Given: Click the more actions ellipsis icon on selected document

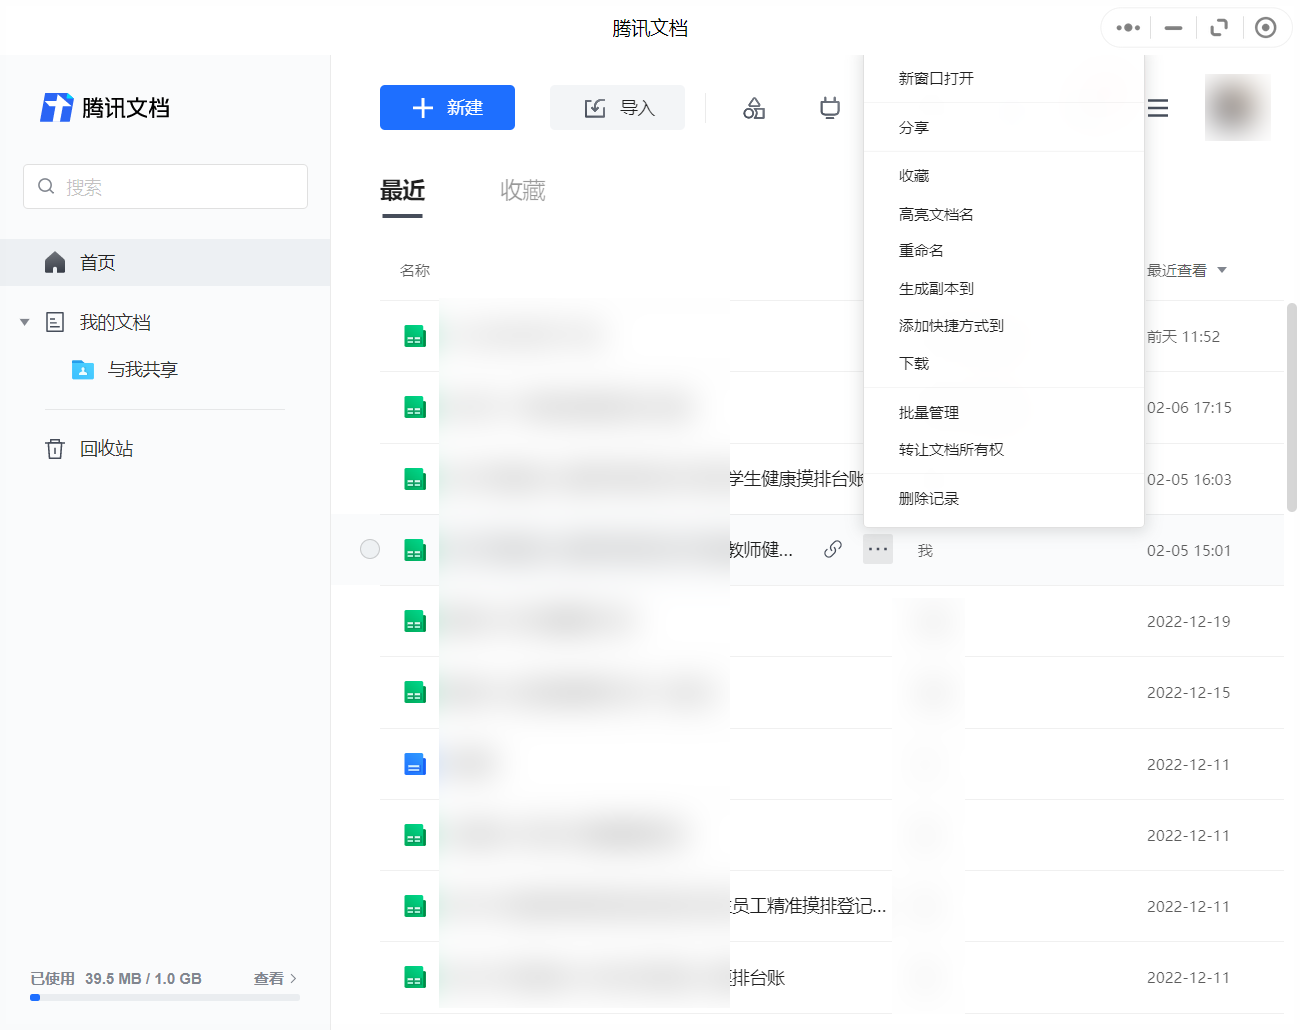Looking at the screenshot, I should coord(877,549).
